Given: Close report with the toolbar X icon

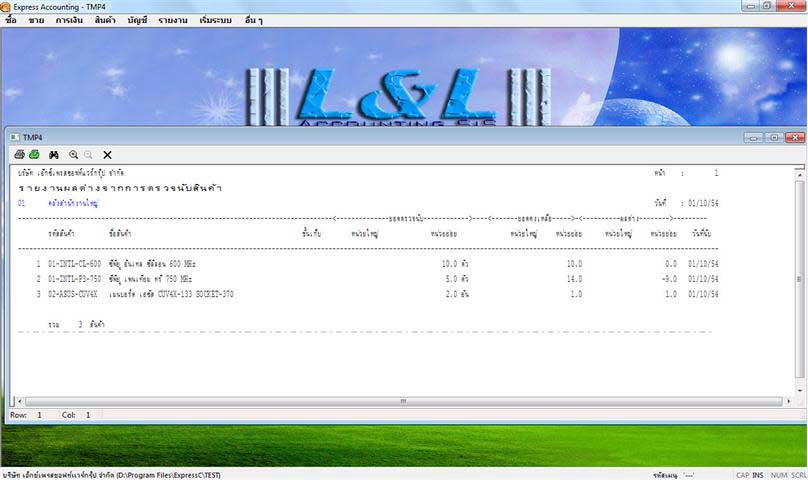Looking at the screenshot, I should [x=107, y=155].
